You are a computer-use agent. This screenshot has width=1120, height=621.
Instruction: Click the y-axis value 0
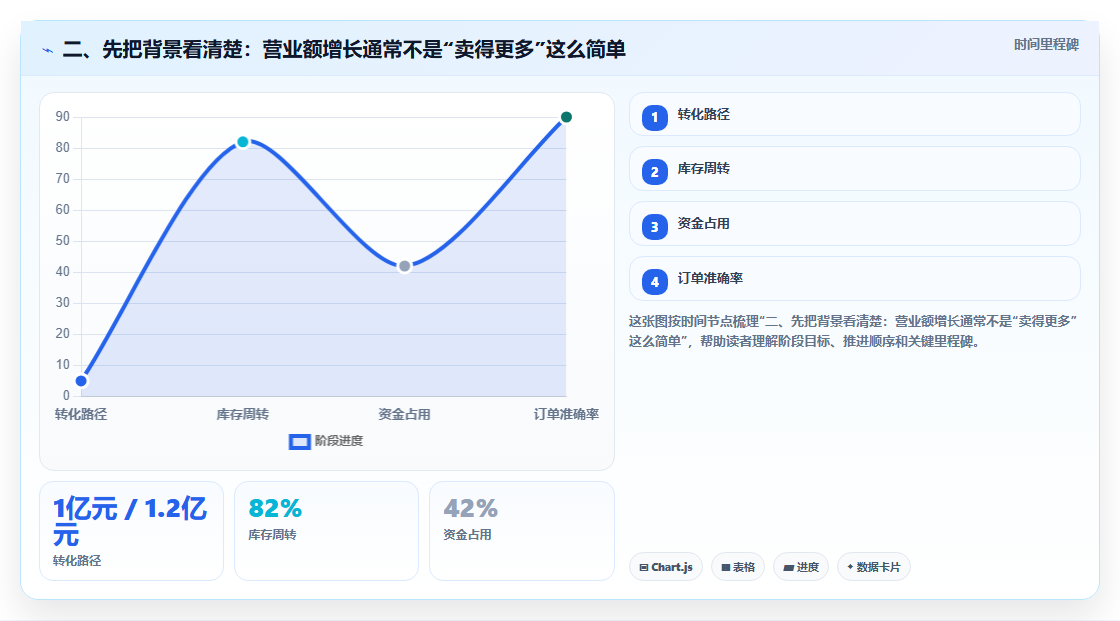coord(66,395)
